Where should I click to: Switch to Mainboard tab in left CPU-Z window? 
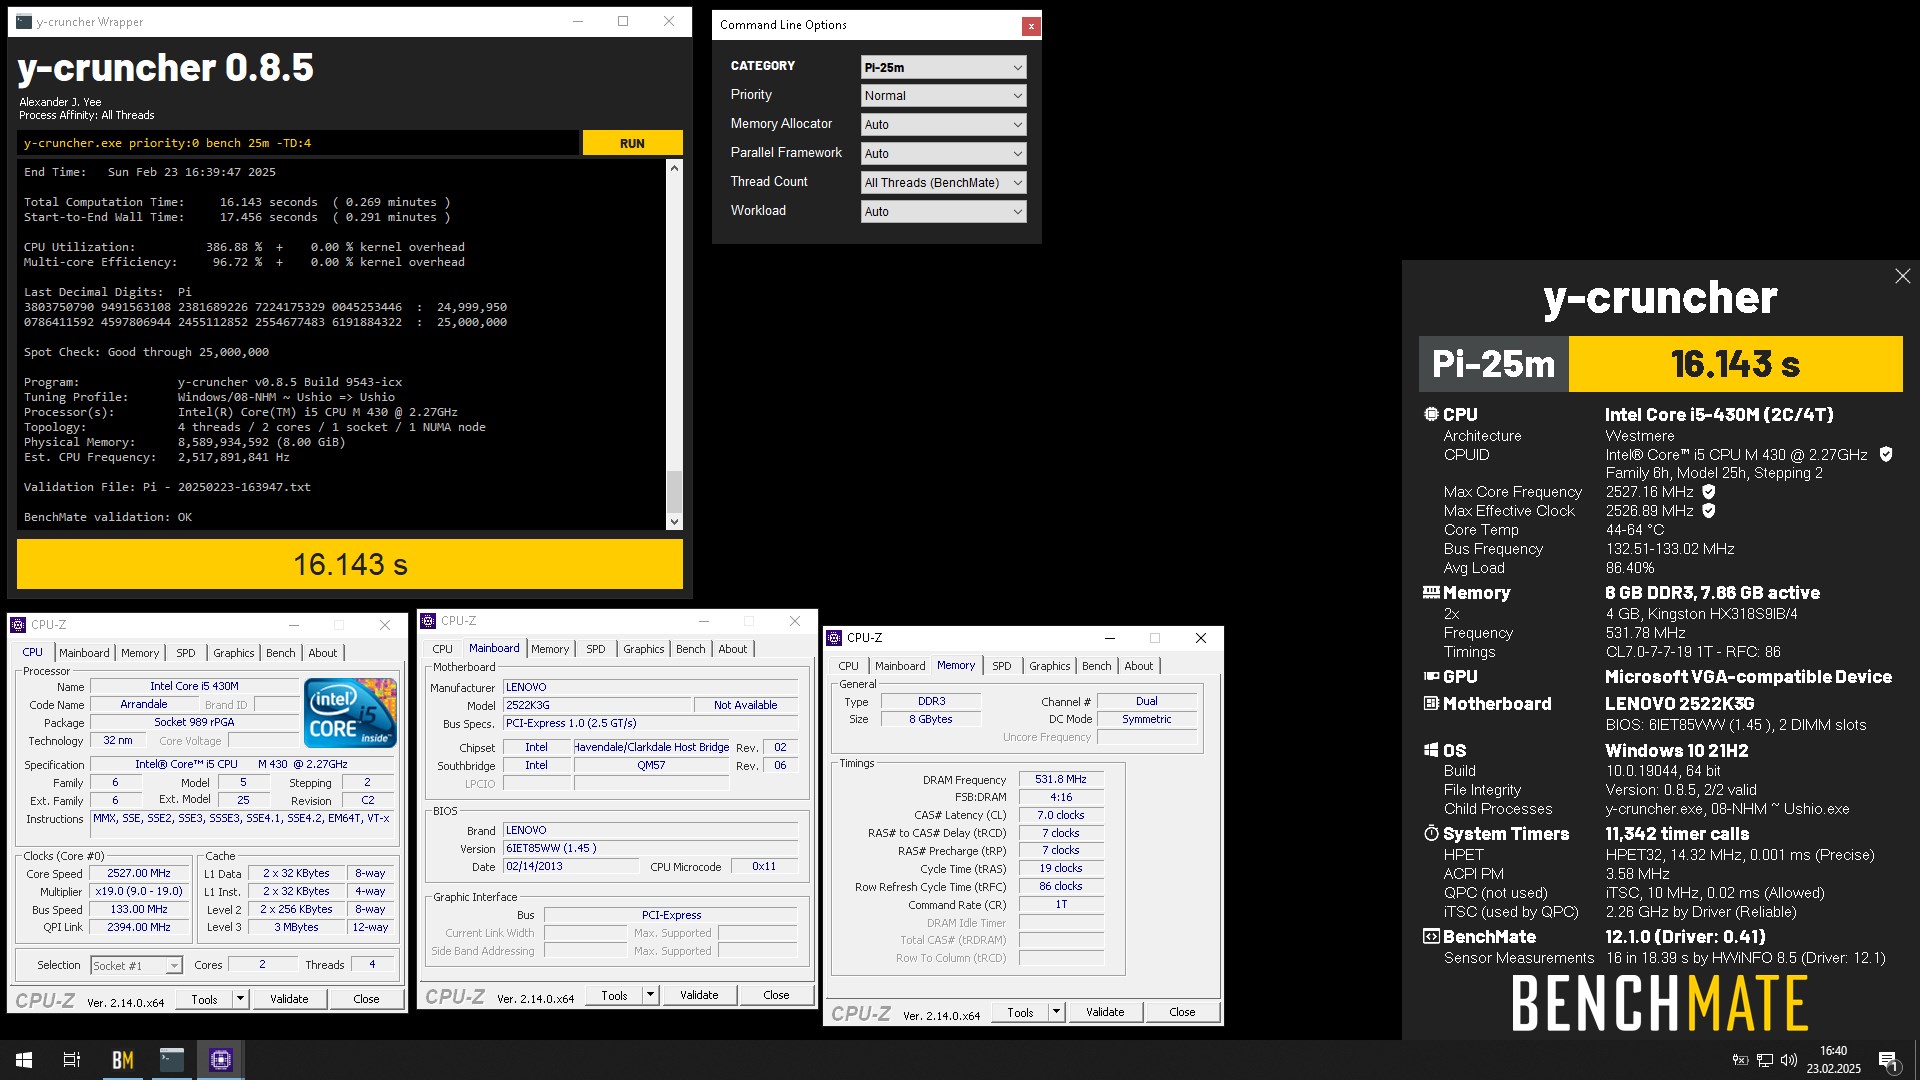84,653
